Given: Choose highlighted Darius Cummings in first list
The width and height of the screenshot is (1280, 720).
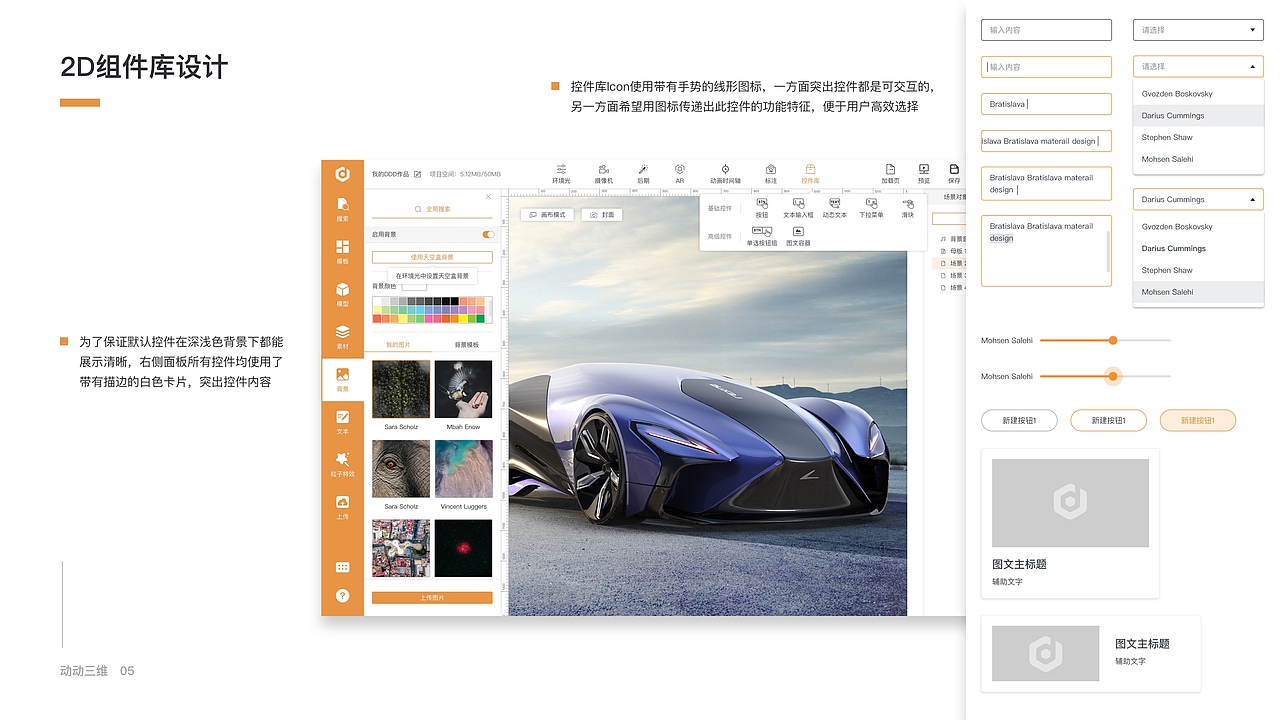Looking at the screenshot, I should 1198,115.
